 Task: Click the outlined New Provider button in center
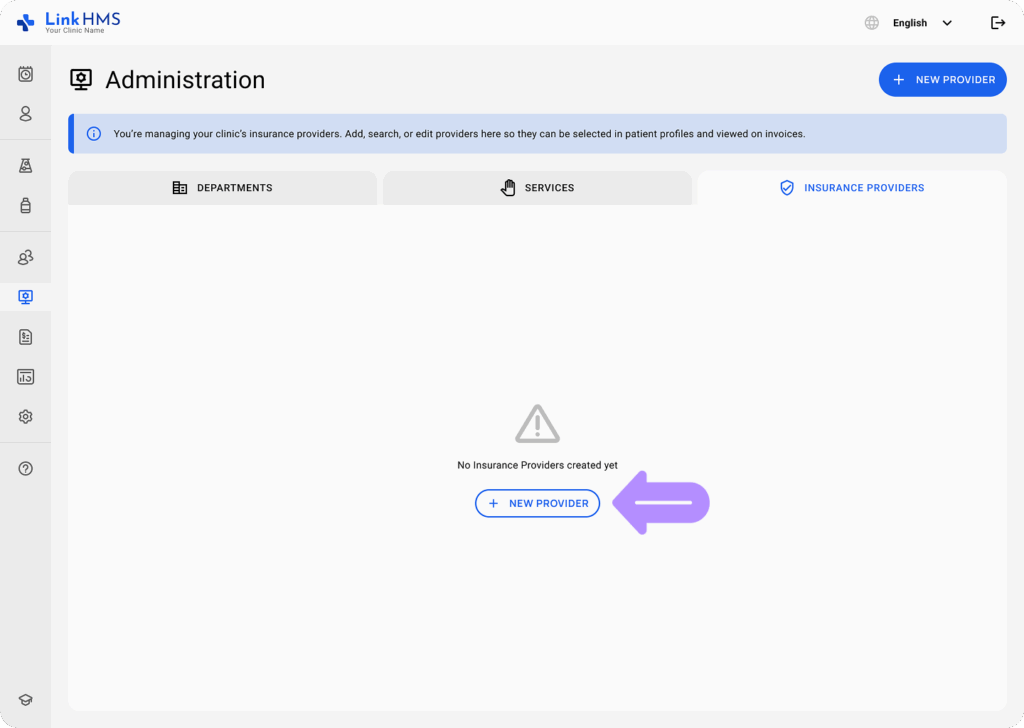click(x=537, y=503)
